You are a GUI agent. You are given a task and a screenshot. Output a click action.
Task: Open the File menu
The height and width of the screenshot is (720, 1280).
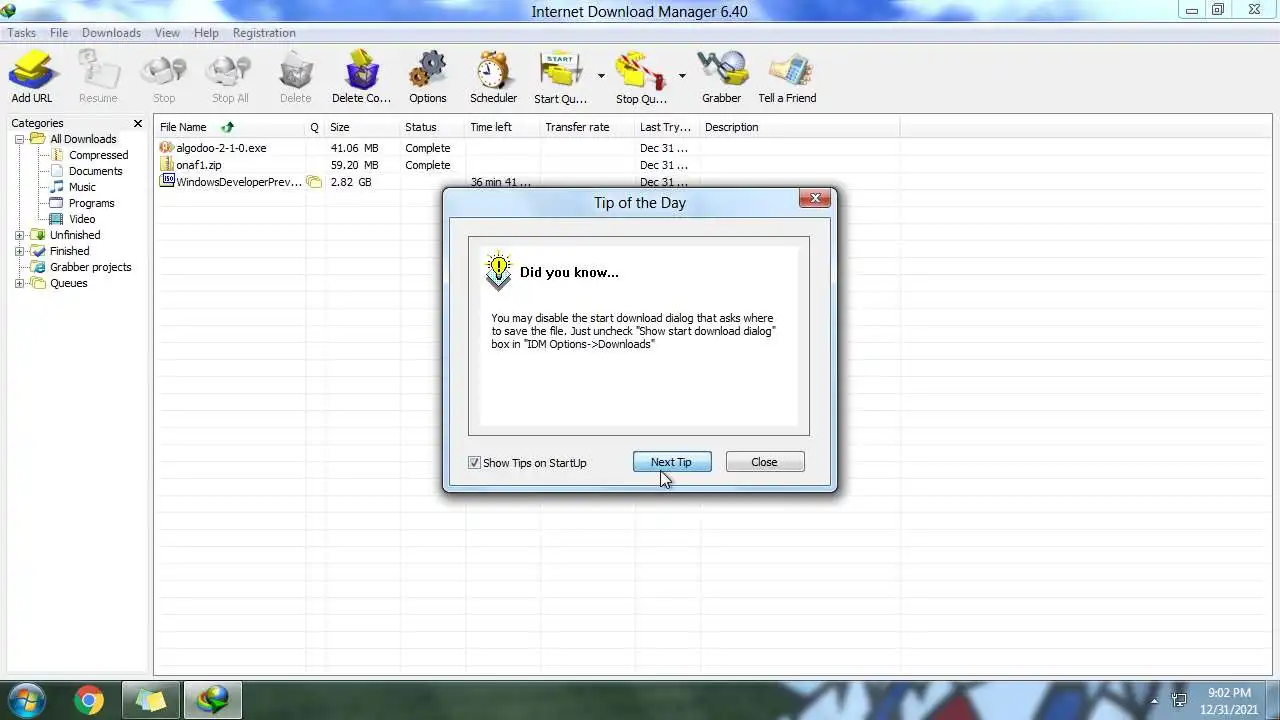[x=59, y=33]
